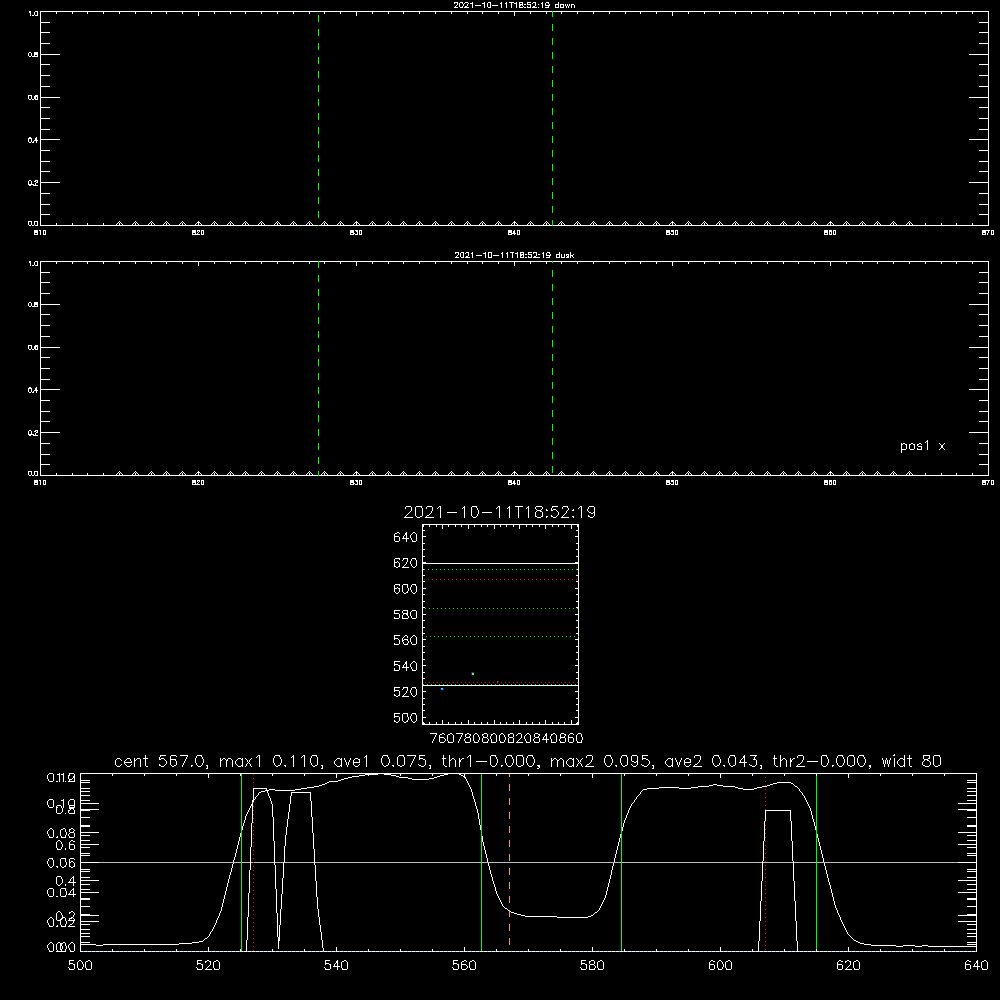Viewport: 1000px width, 1000px height.
Task: Click the left green dashed line in dawn plot
Action: pyautogui.click(x=318, y=119)
